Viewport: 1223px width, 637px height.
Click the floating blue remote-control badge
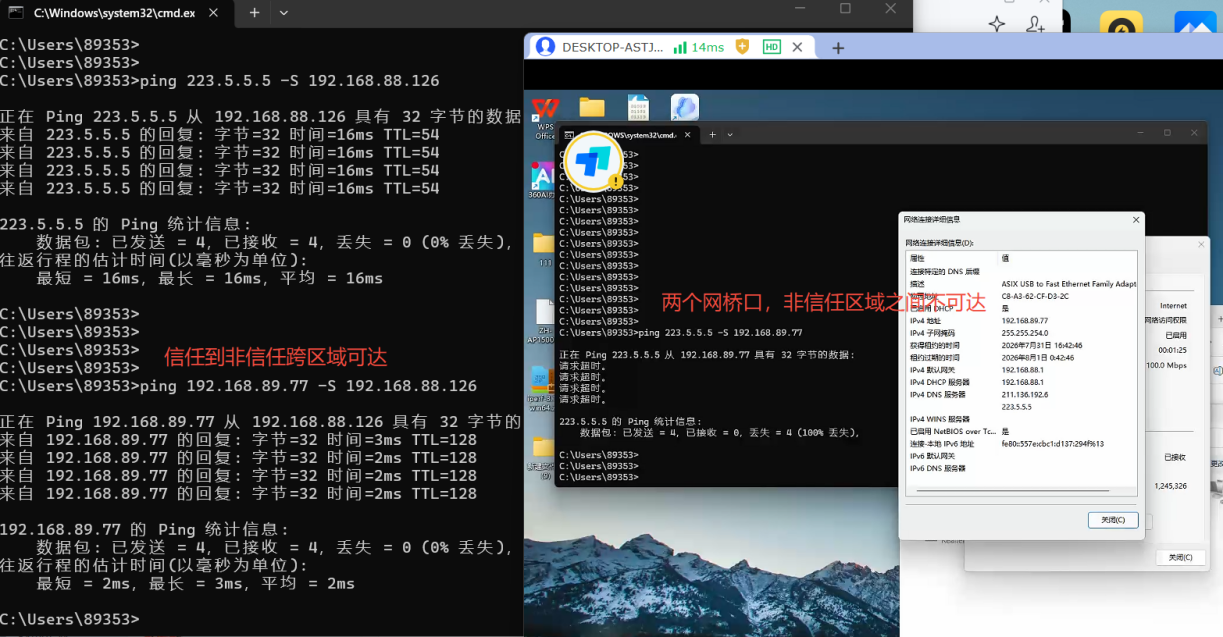[593, 160]
